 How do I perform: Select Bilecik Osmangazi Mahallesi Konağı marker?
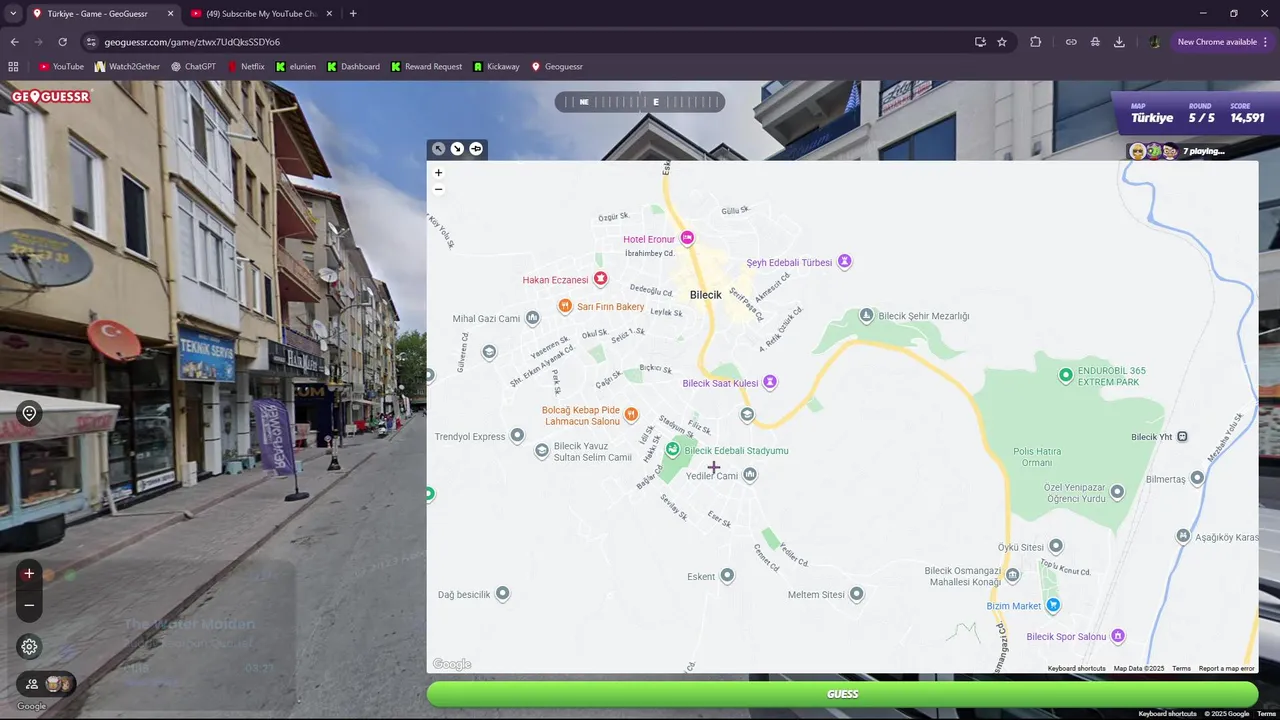1012,575
